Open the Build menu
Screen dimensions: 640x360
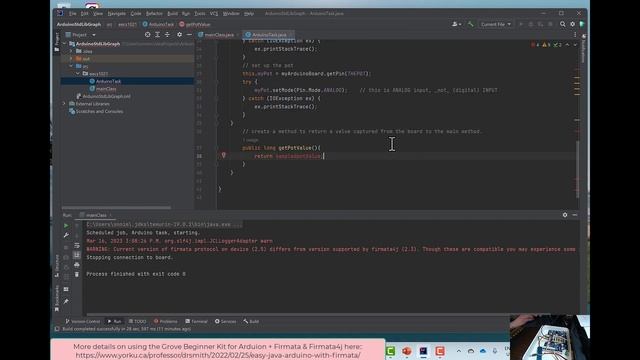[x=173, y=13]
